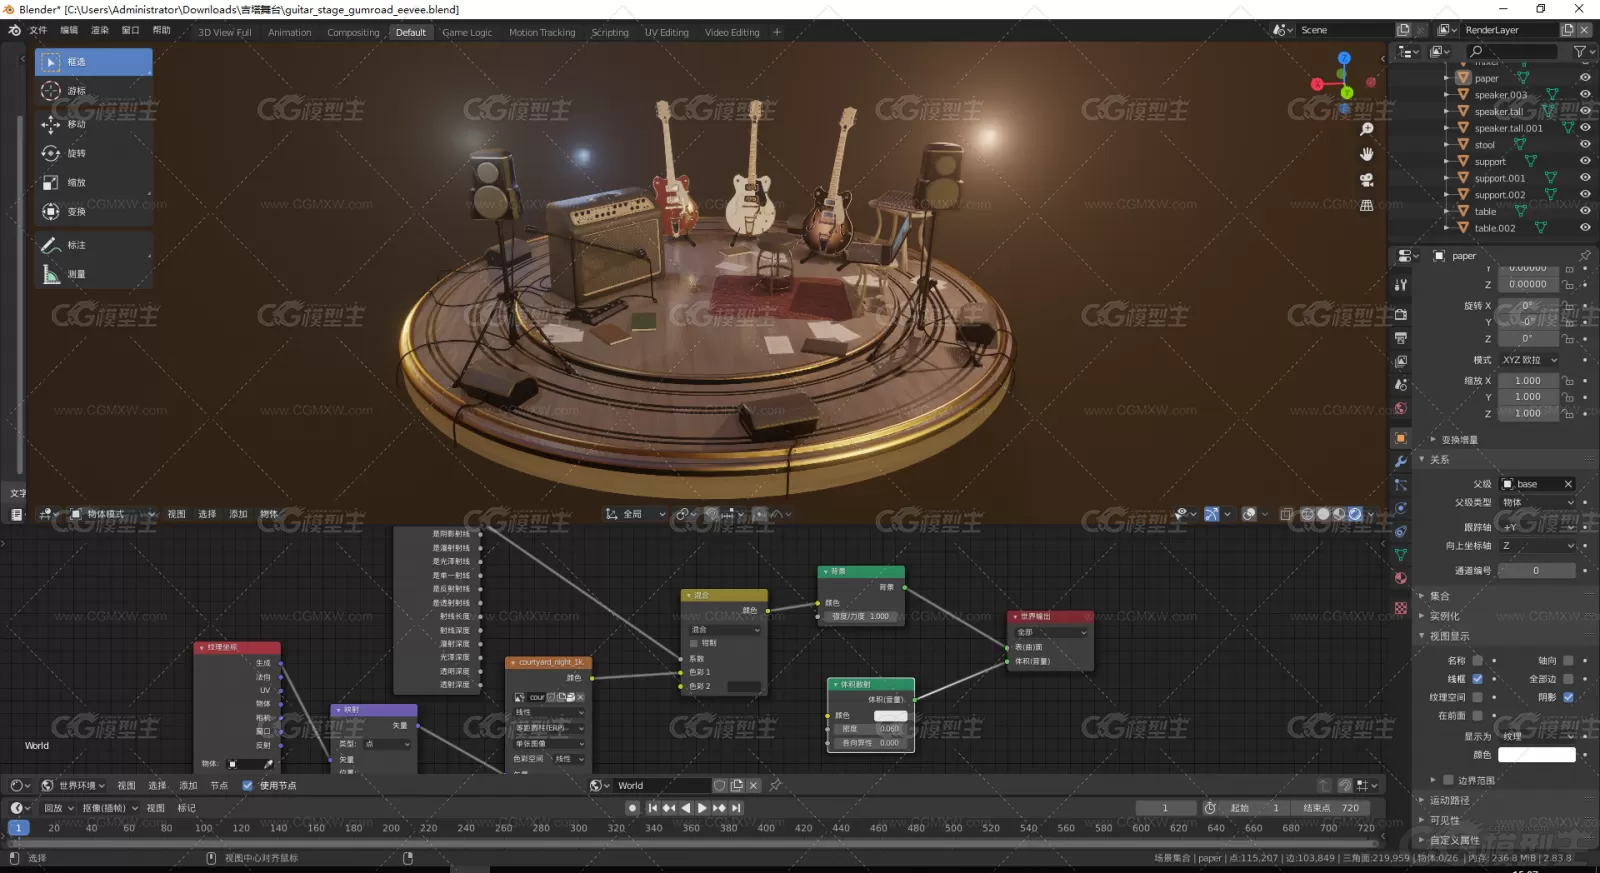Open the 文件 (File) menu
1600x873 pixels.
(38, 30)
